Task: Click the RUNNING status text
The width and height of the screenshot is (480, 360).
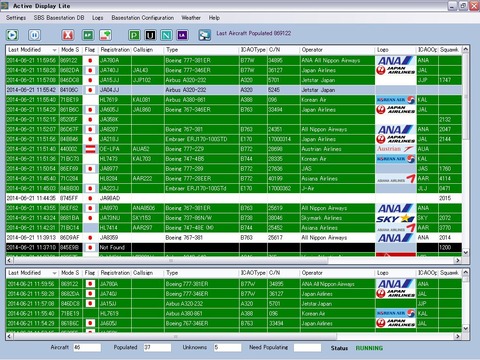Action: click(x=369, y=348)
